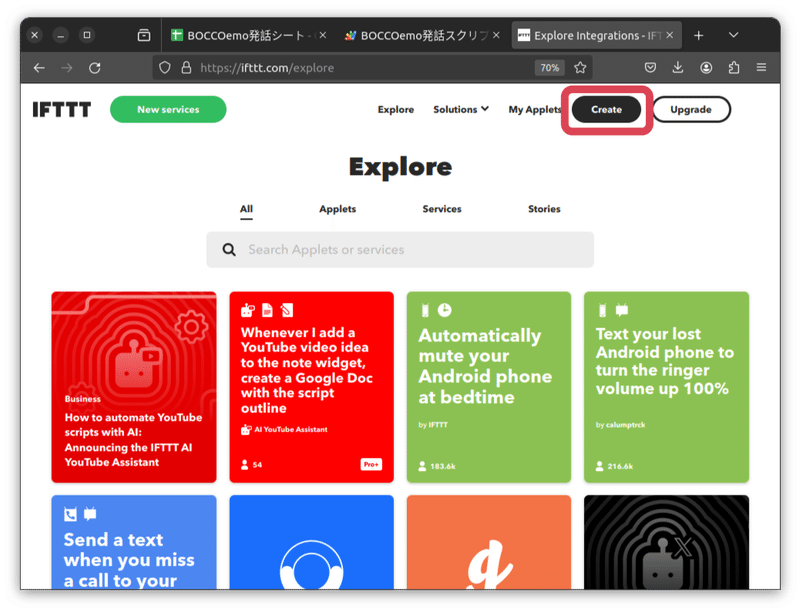Open the Text your lost Android phone card

(x=666, y=387)
